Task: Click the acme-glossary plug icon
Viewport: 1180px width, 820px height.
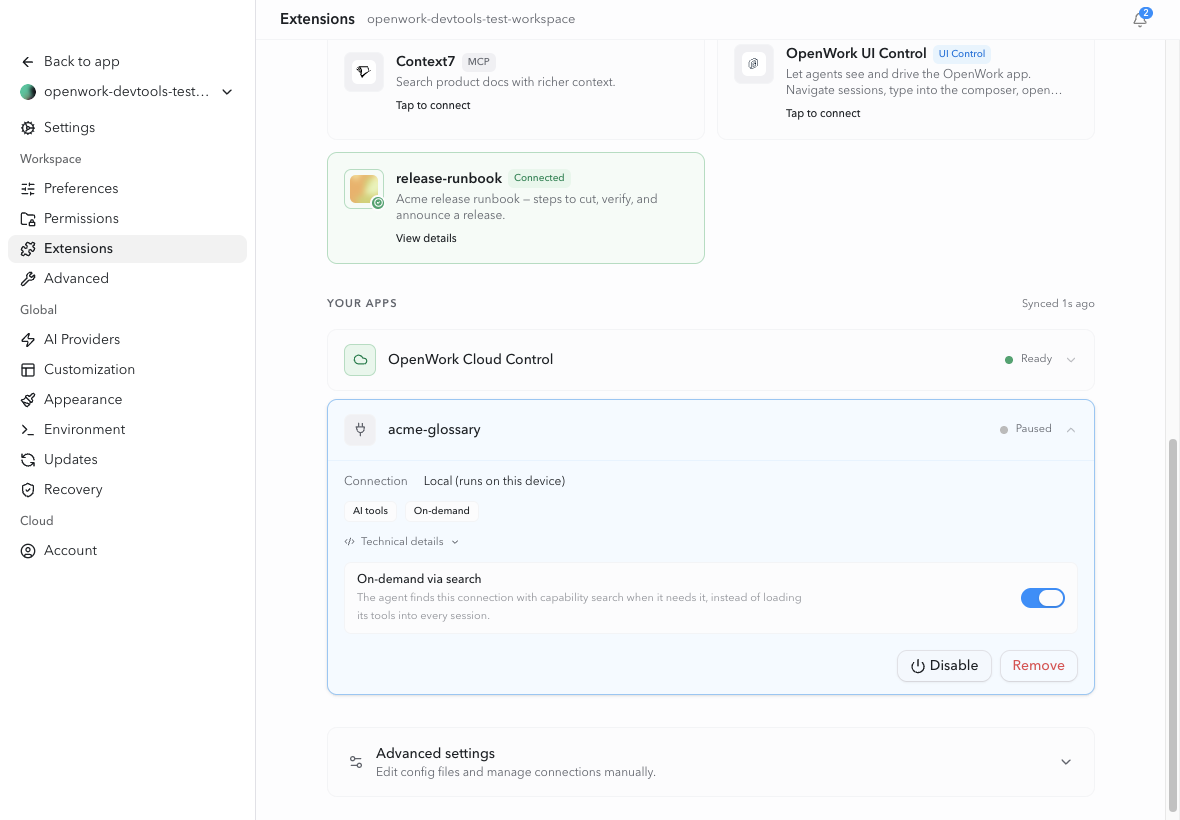Action: coord(360,430)
